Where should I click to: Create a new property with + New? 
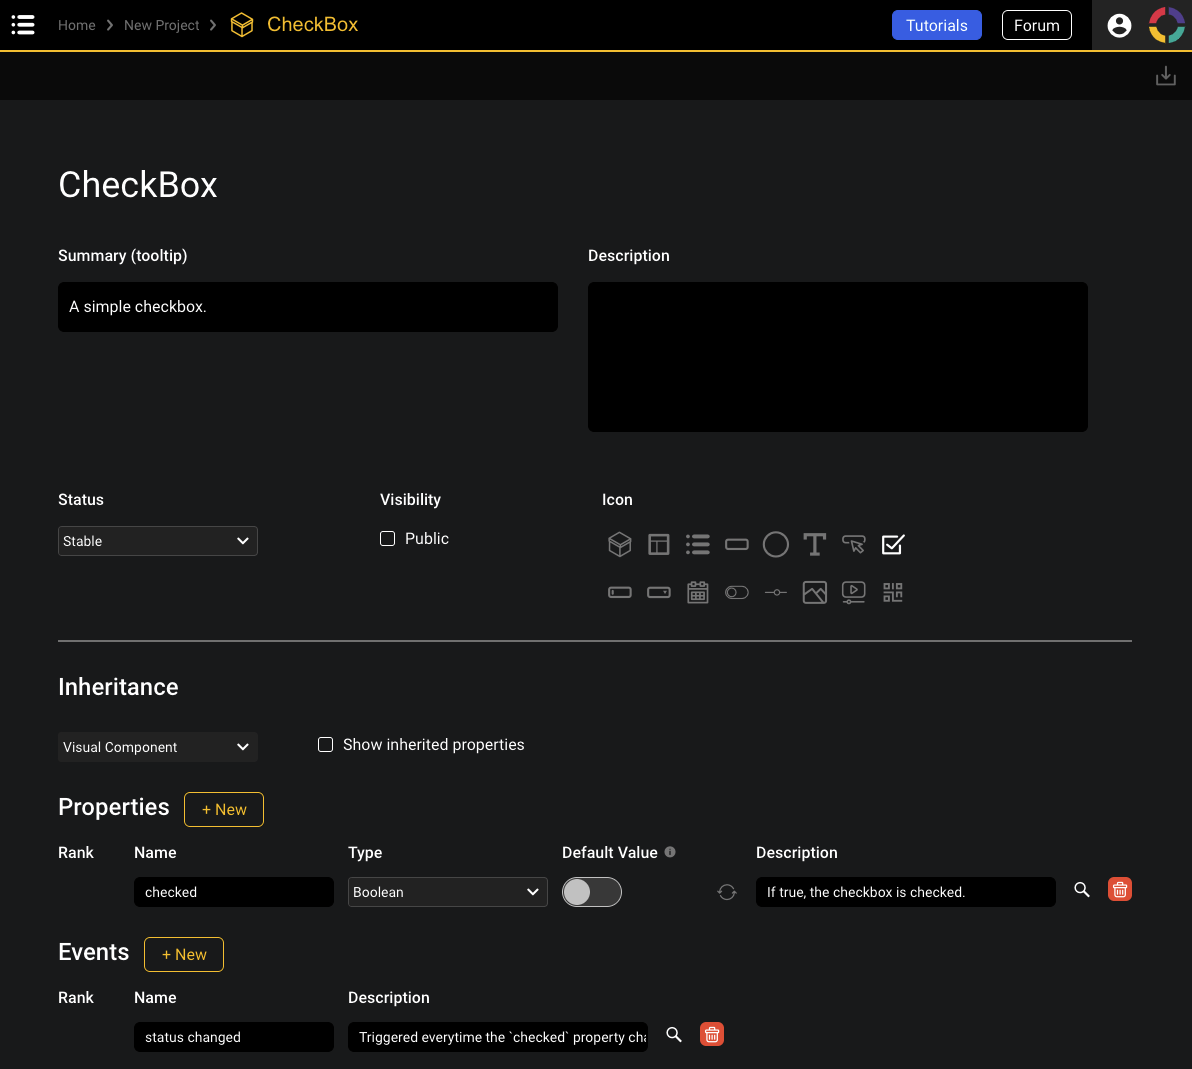pos(223,809)
